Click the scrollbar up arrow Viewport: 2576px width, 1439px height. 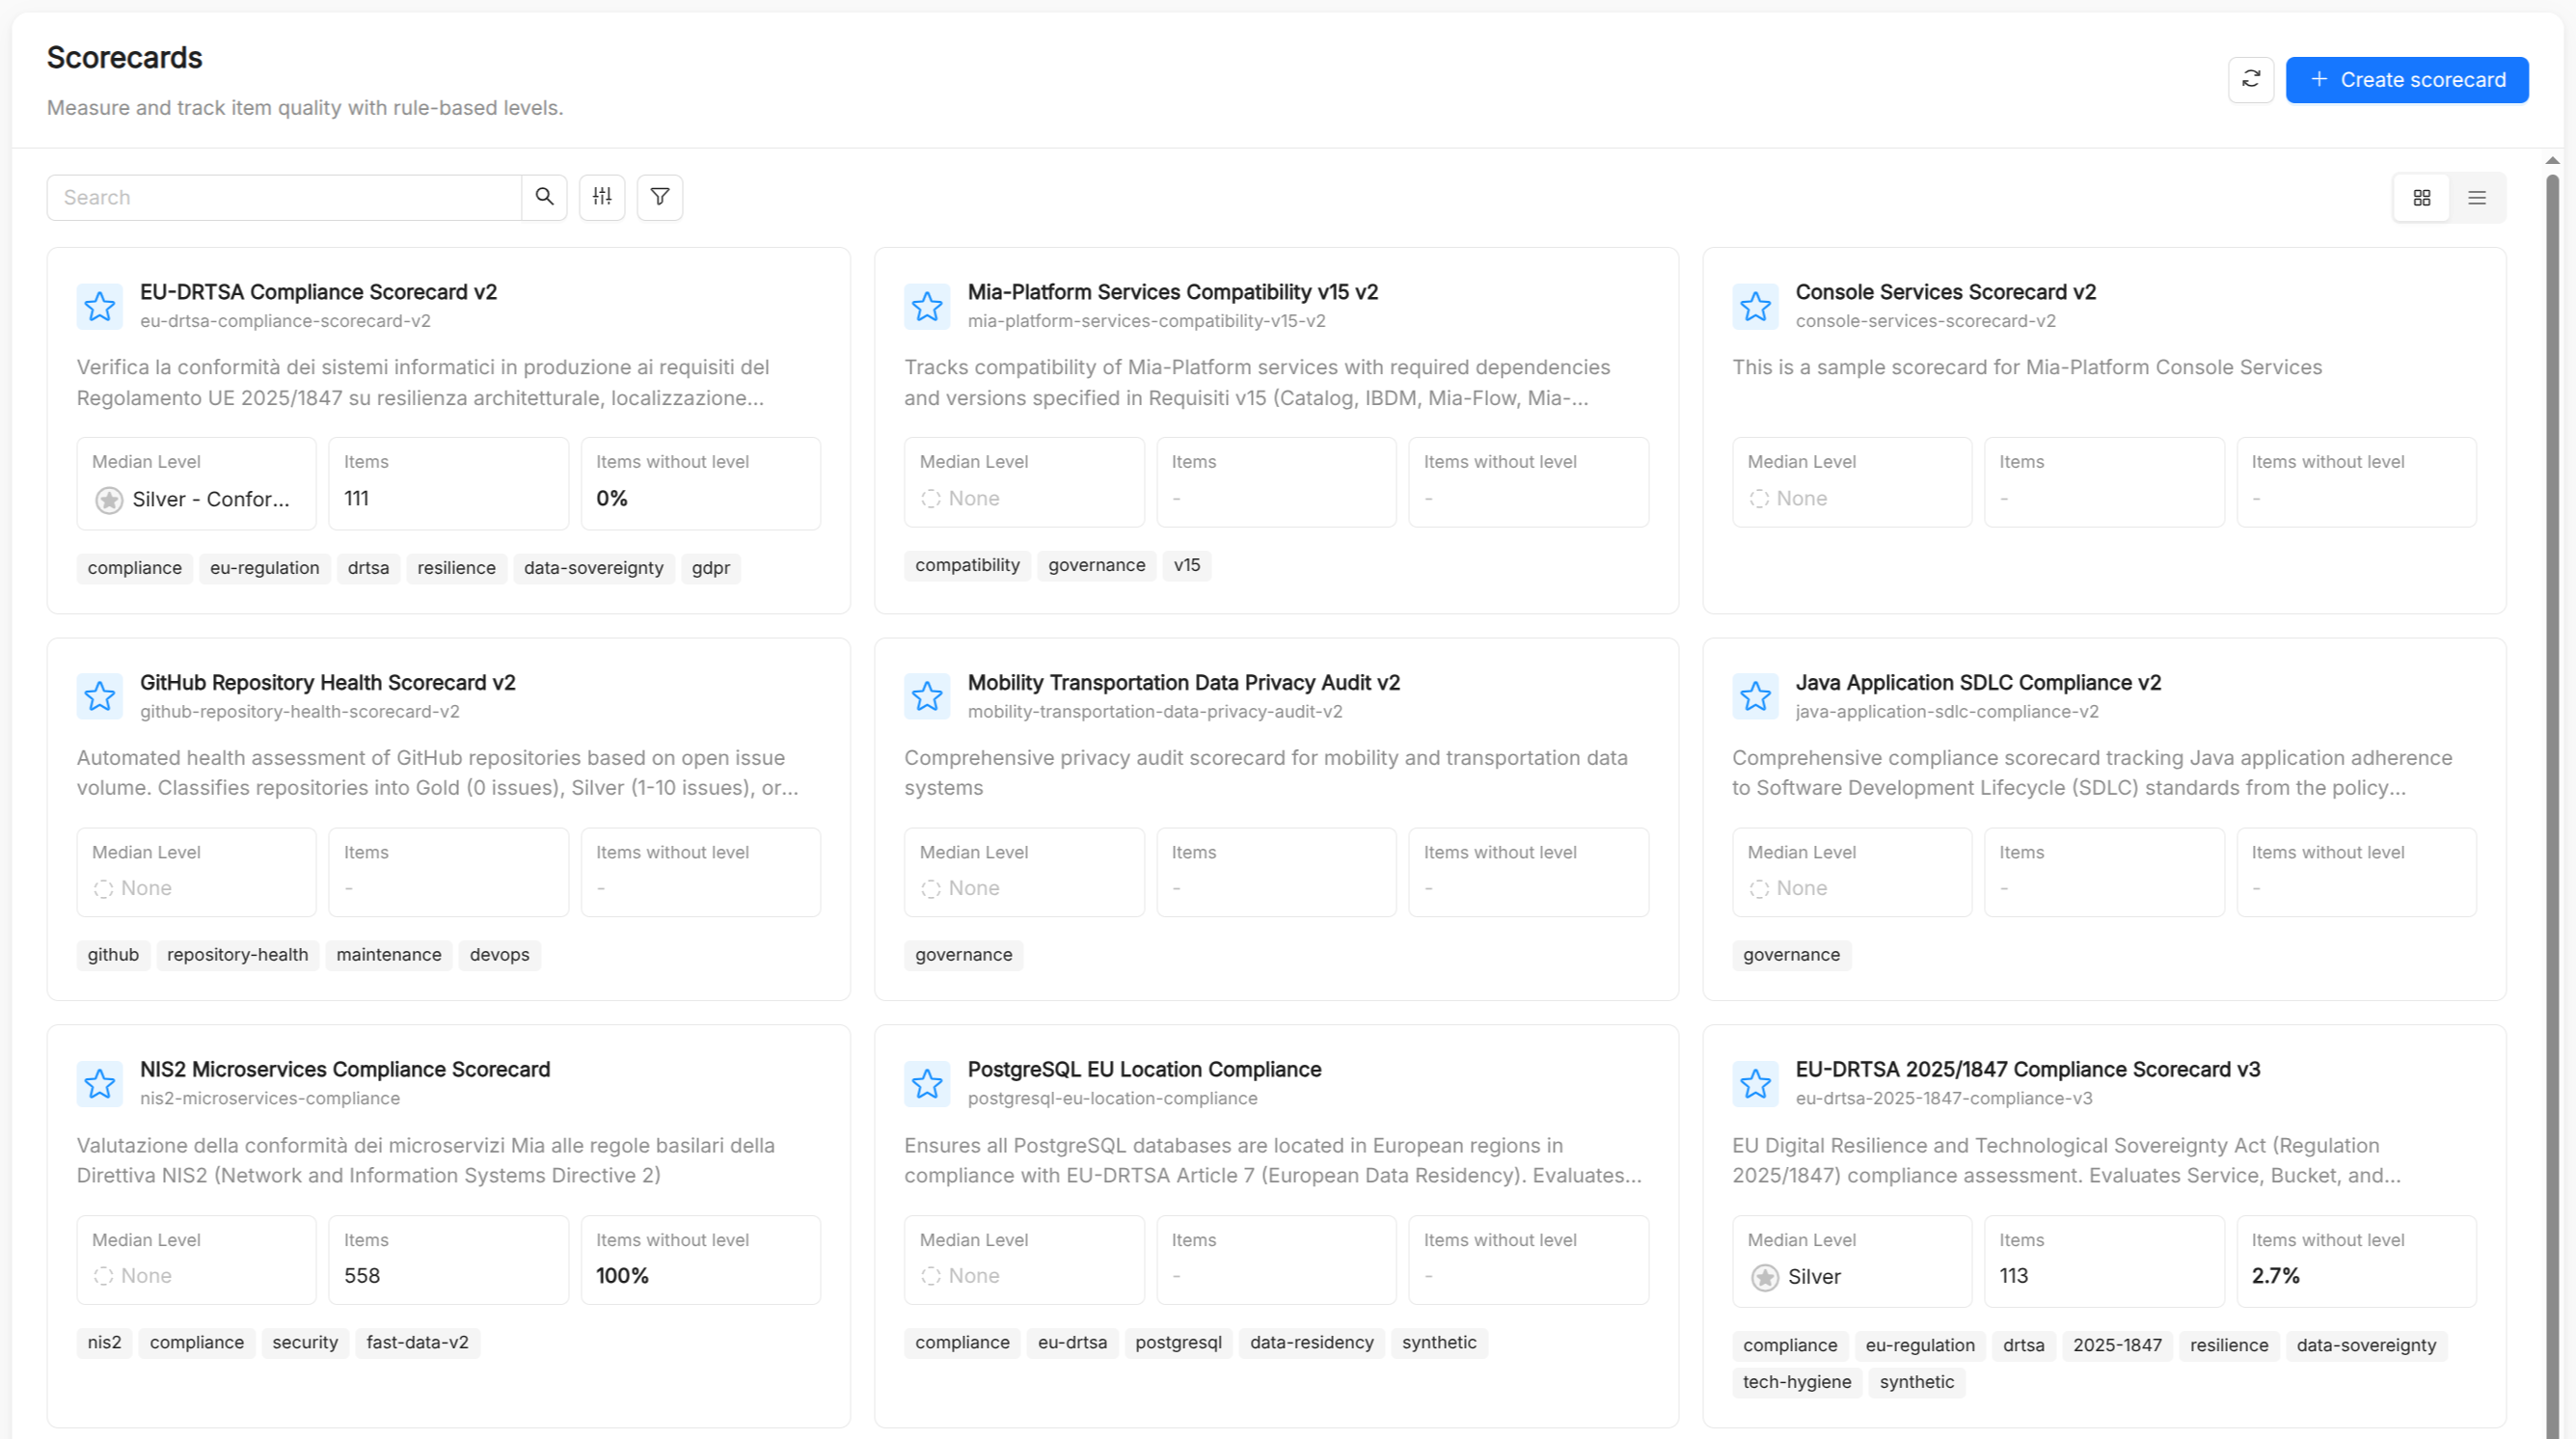[2552, 160]
